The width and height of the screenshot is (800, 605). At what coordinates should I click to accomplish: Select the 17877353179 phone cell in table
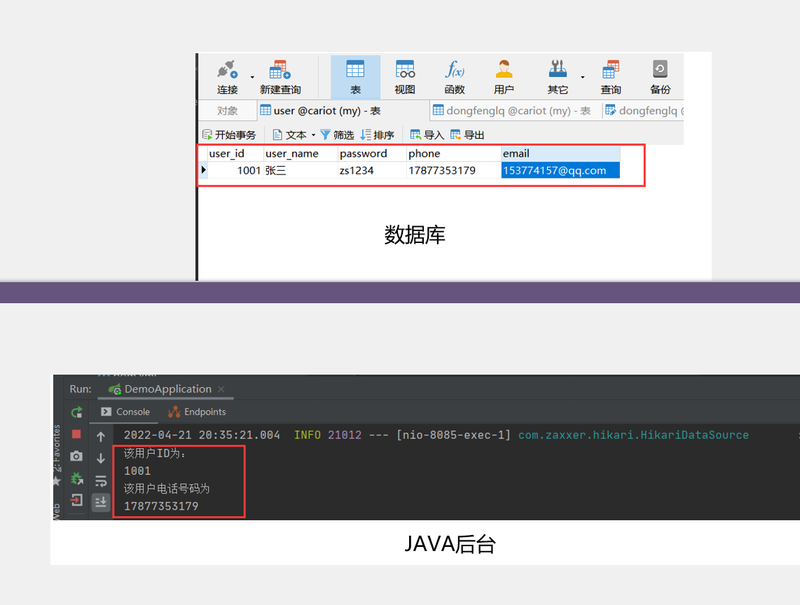pyautogui.click(x=454, y=170)
